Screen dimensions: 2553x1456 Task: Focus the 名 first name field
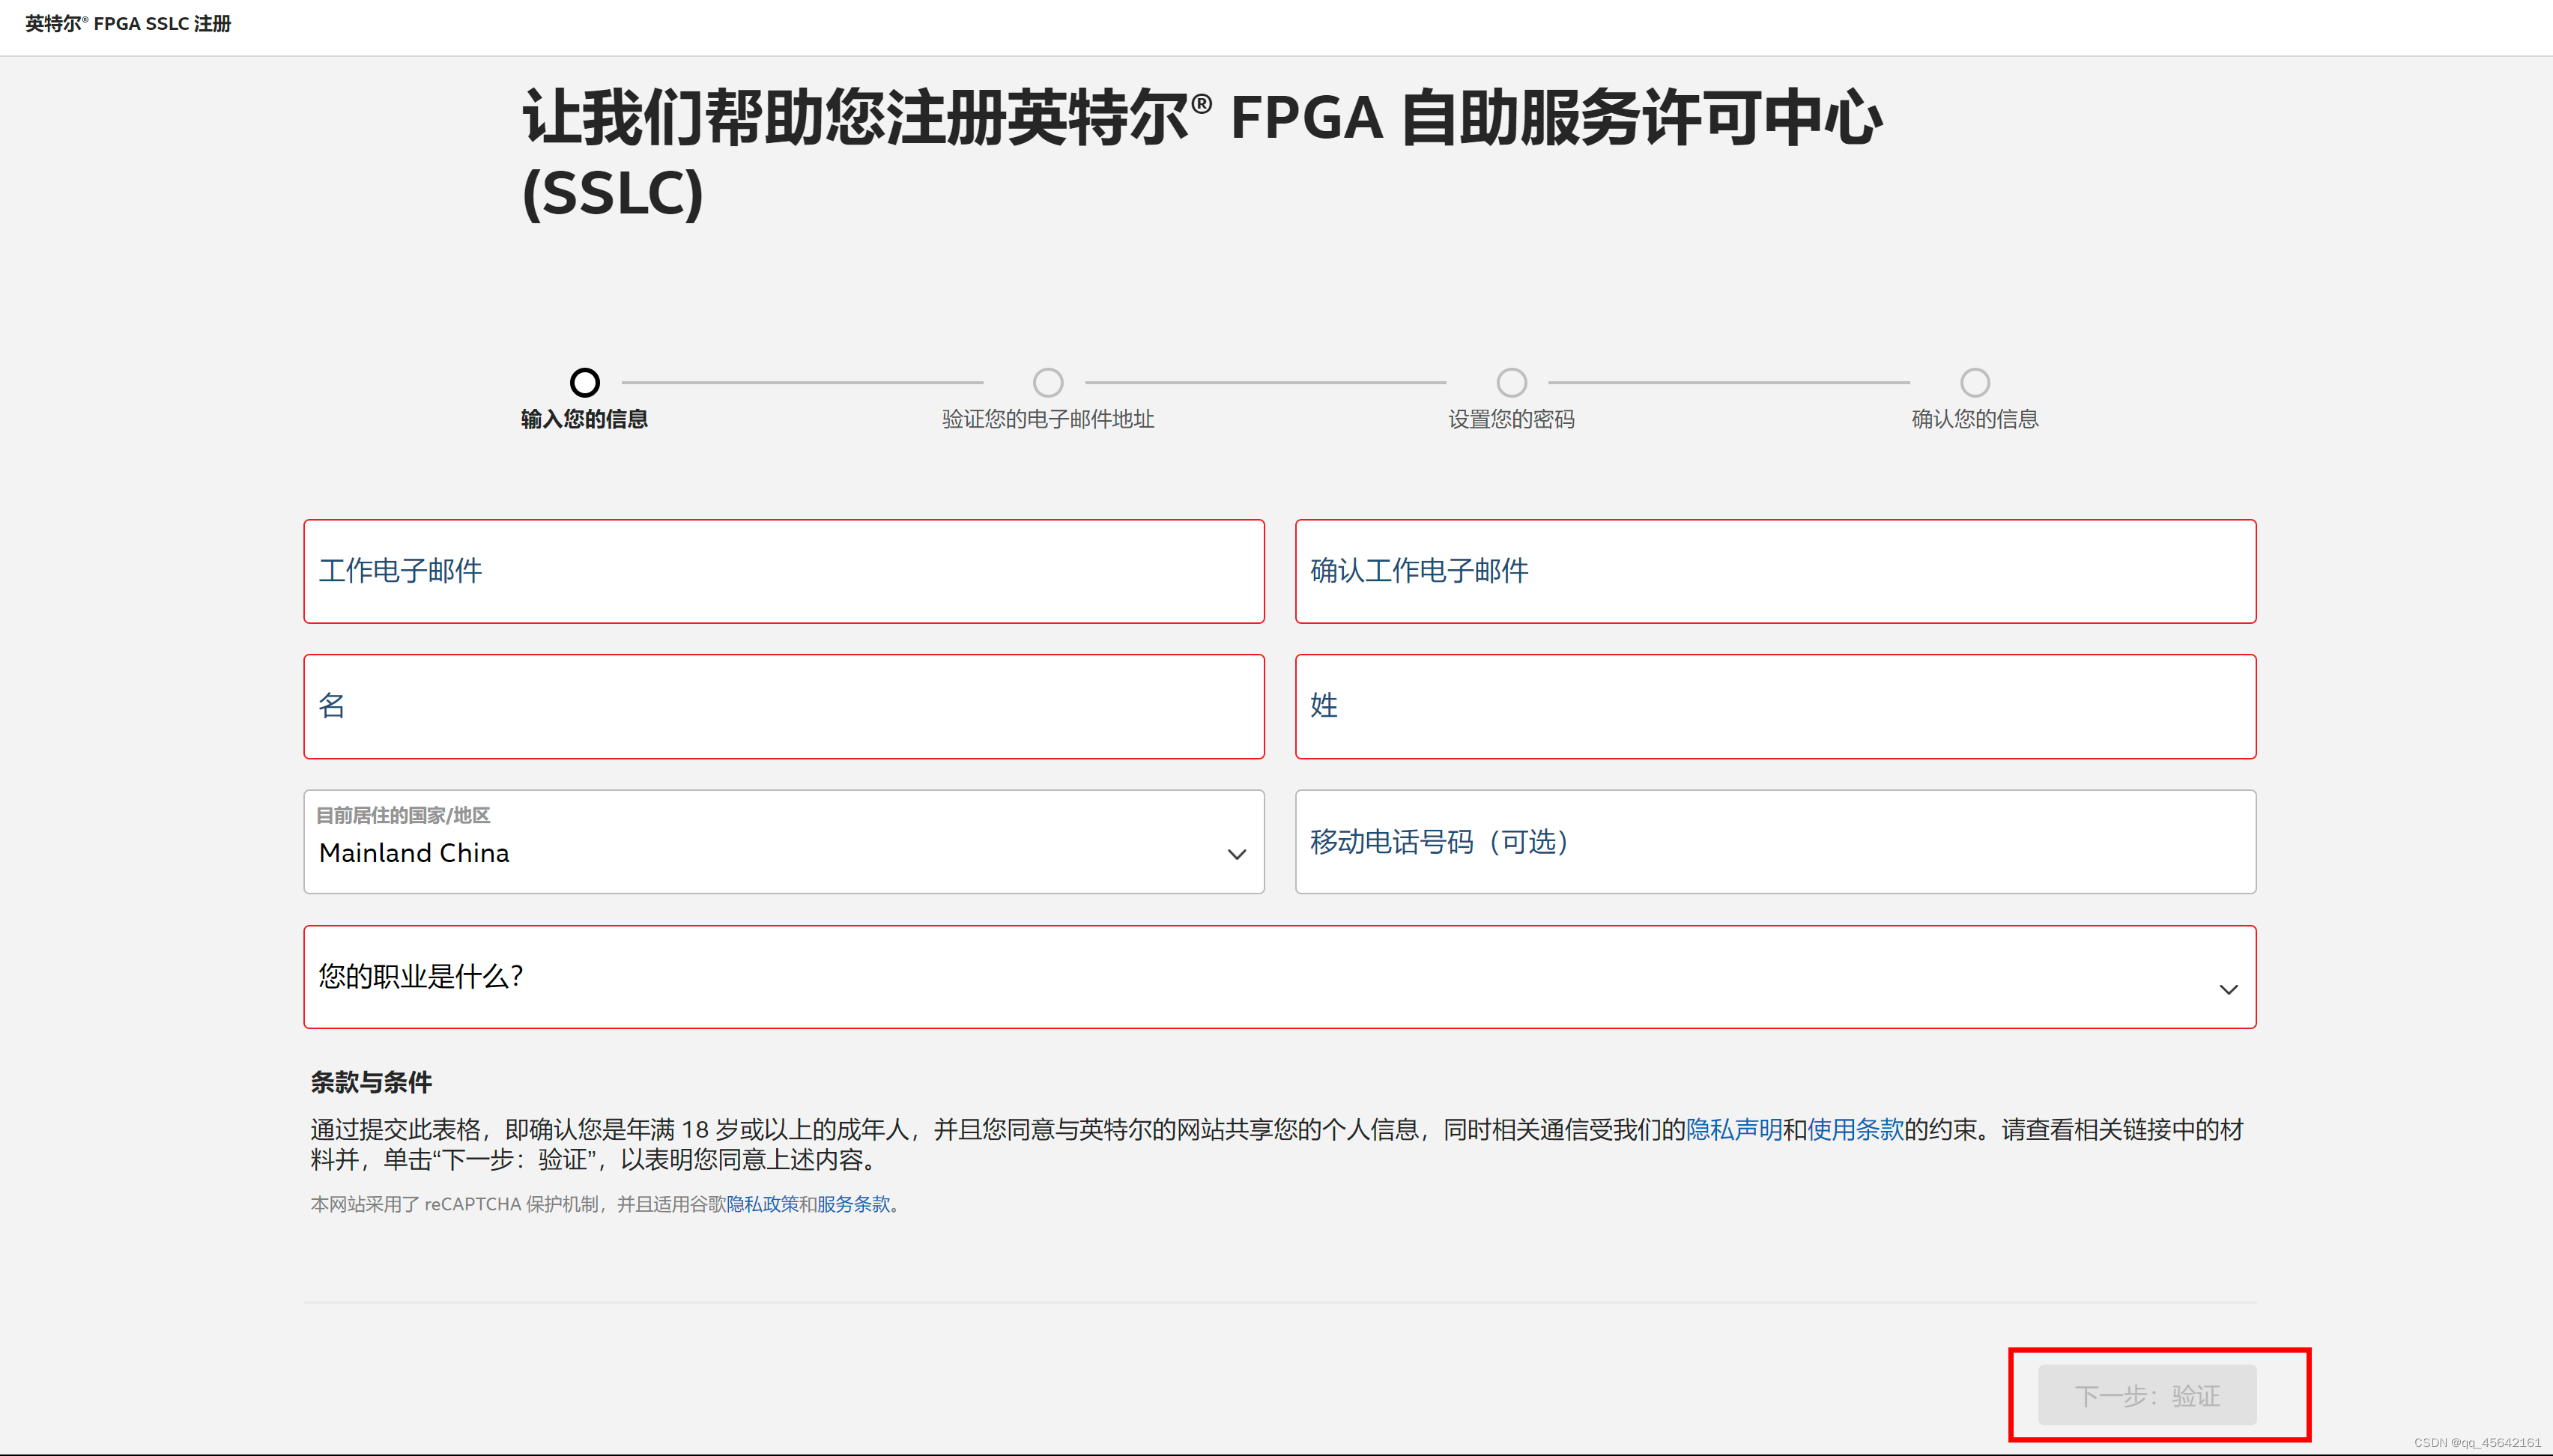pyautogui.click(x=783, y=706)
